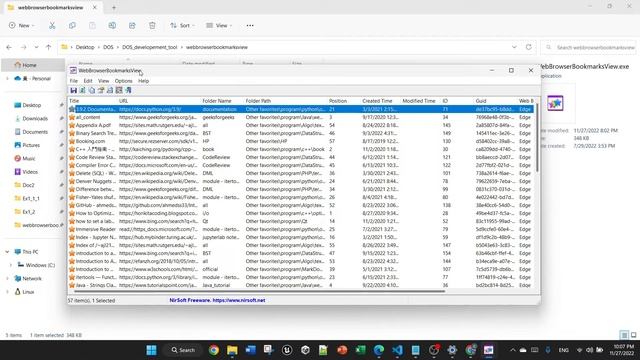Sort bookmarks by the Title column
The height and width of the screenshot is (360, 640).
[x=92, y=101]
